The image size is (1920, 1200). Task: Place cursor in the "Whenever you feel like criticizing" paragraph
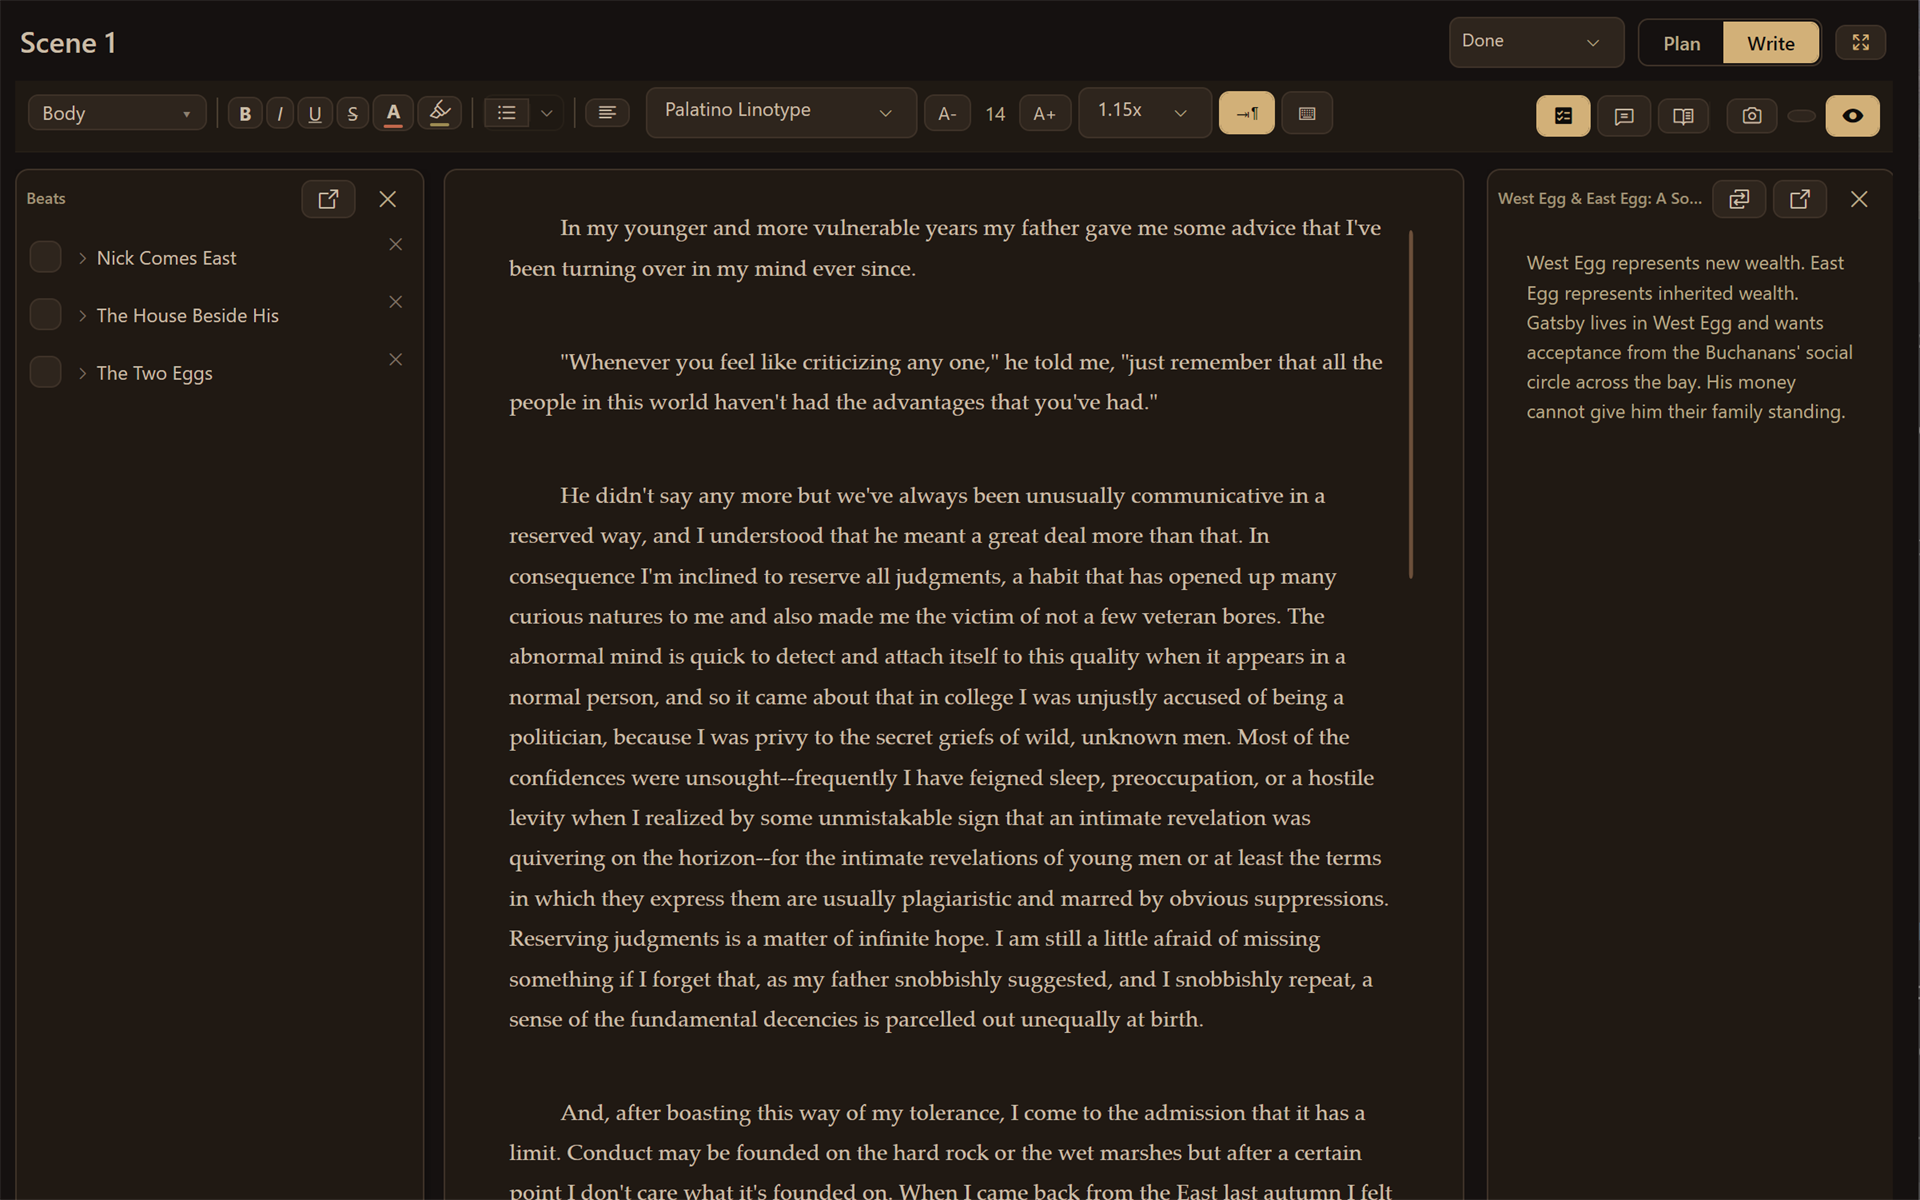click(x=945, y=382)
